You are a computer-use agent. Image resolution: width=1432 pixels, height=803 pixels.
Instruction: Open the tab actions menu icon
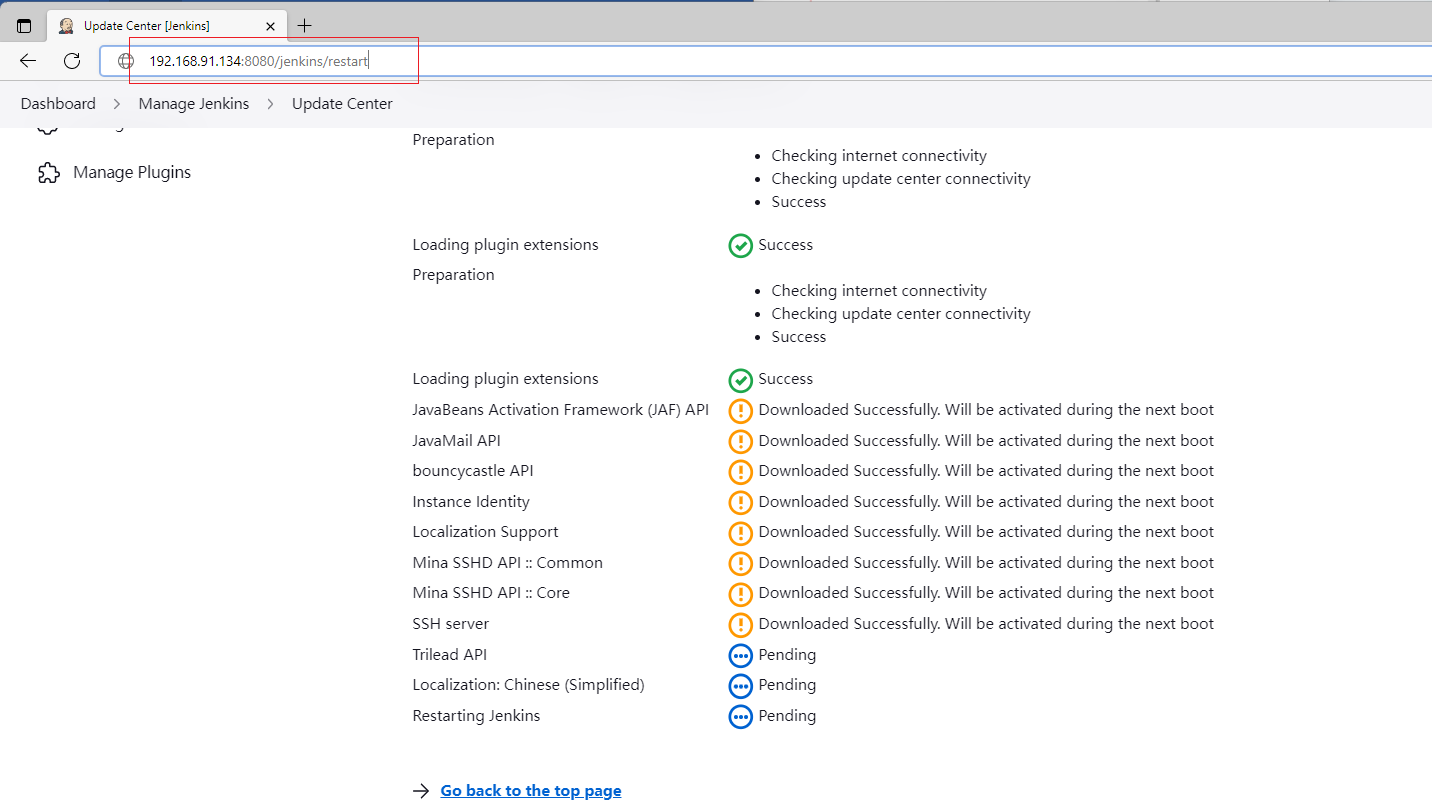(x=24, y=26)
